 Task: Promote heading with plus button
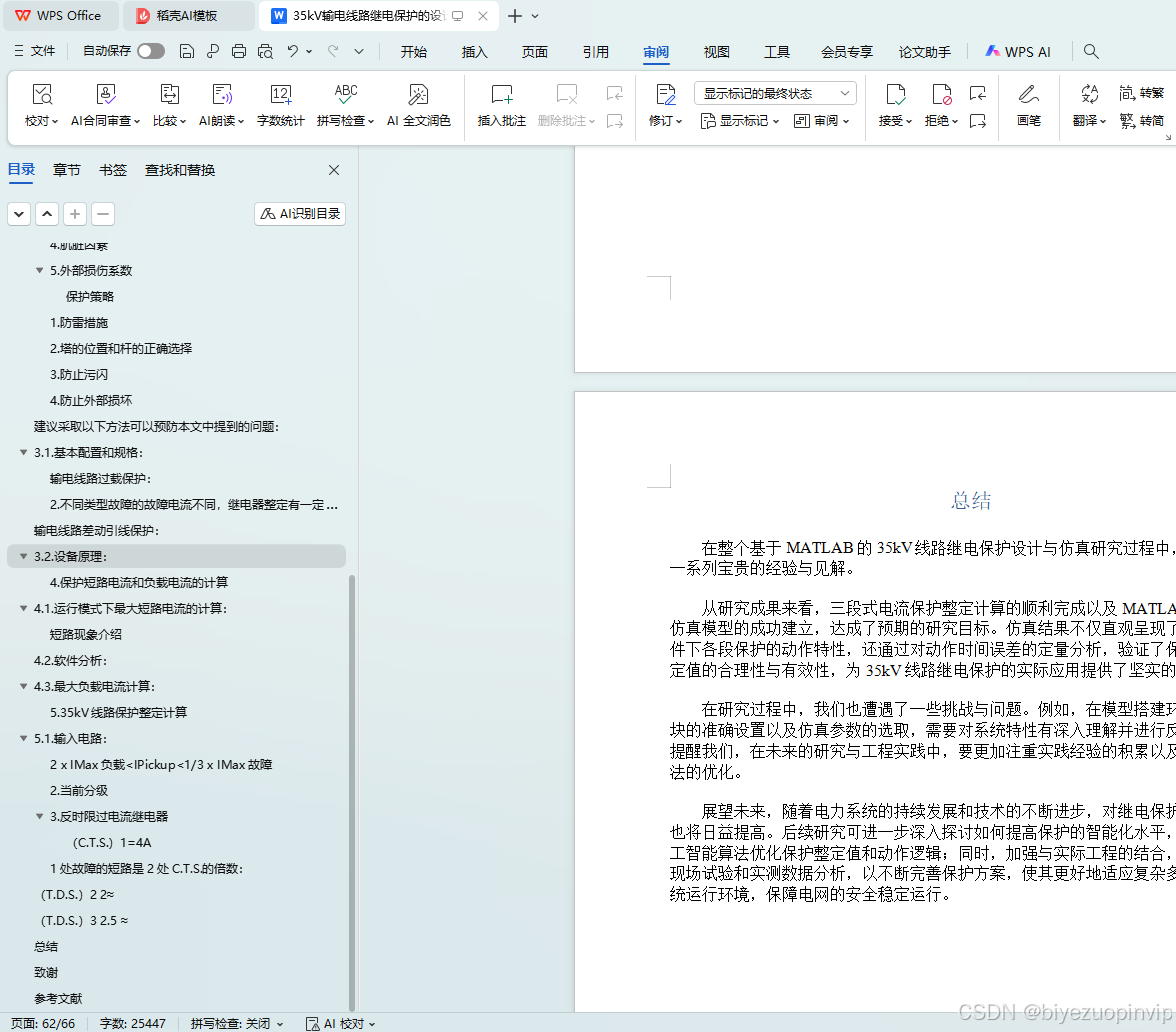75,214
